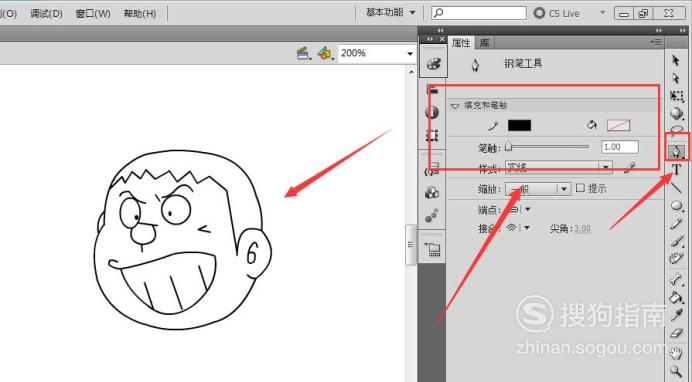
Task: Select the Pencil tool
Action: (676, 223)
